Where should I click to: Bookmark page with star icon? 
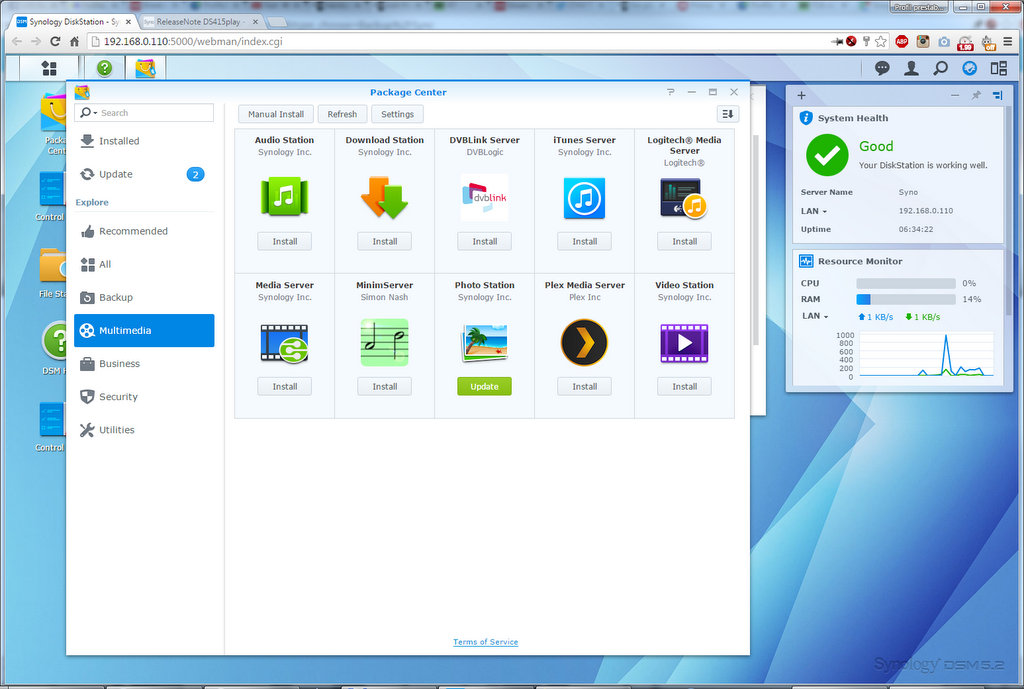881,41
